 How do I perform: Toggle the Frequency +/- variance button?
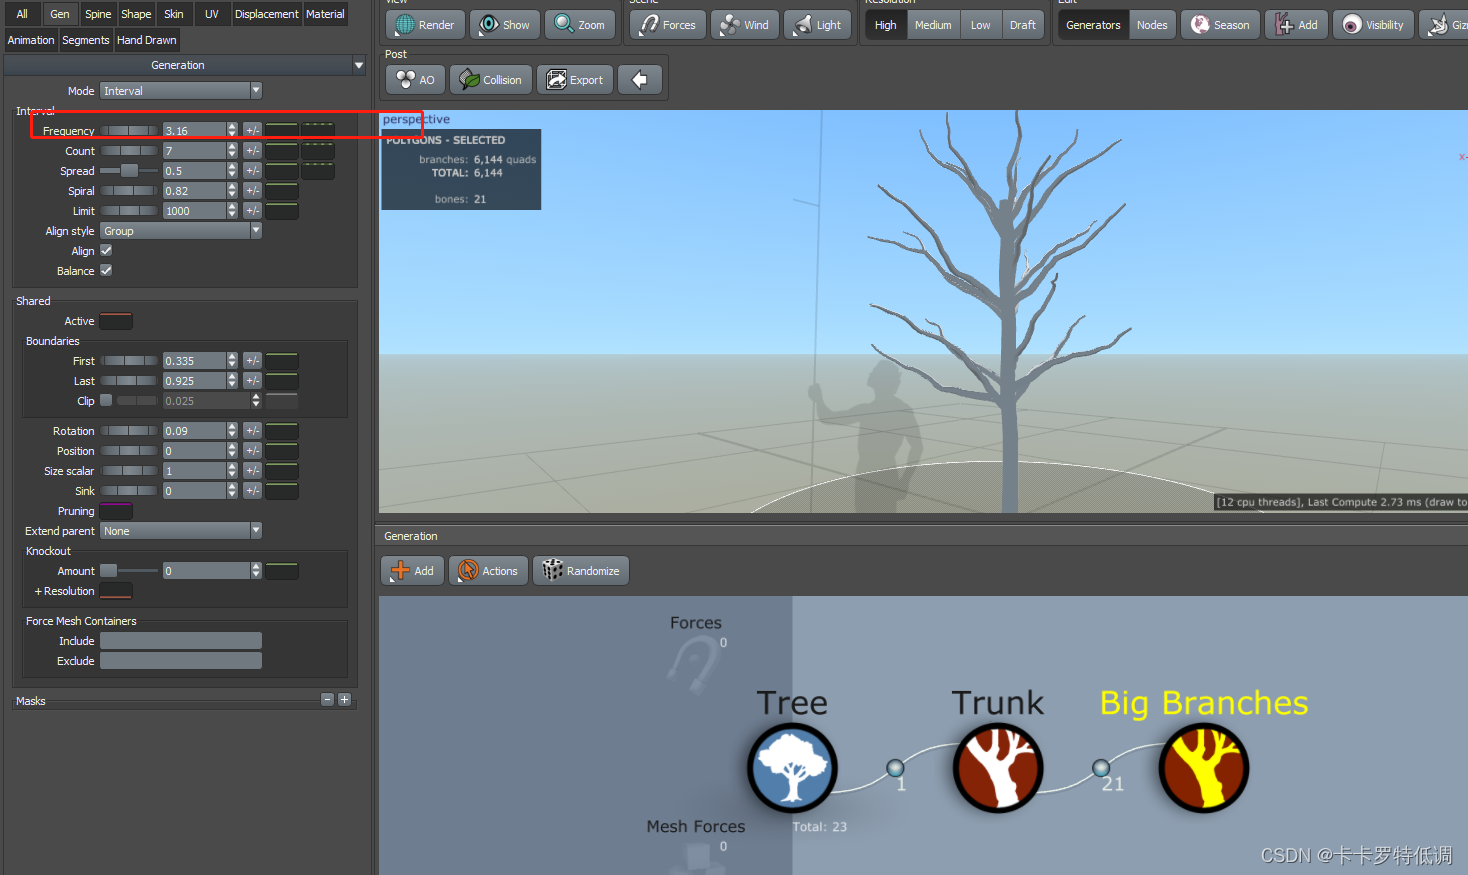[252, 131]
